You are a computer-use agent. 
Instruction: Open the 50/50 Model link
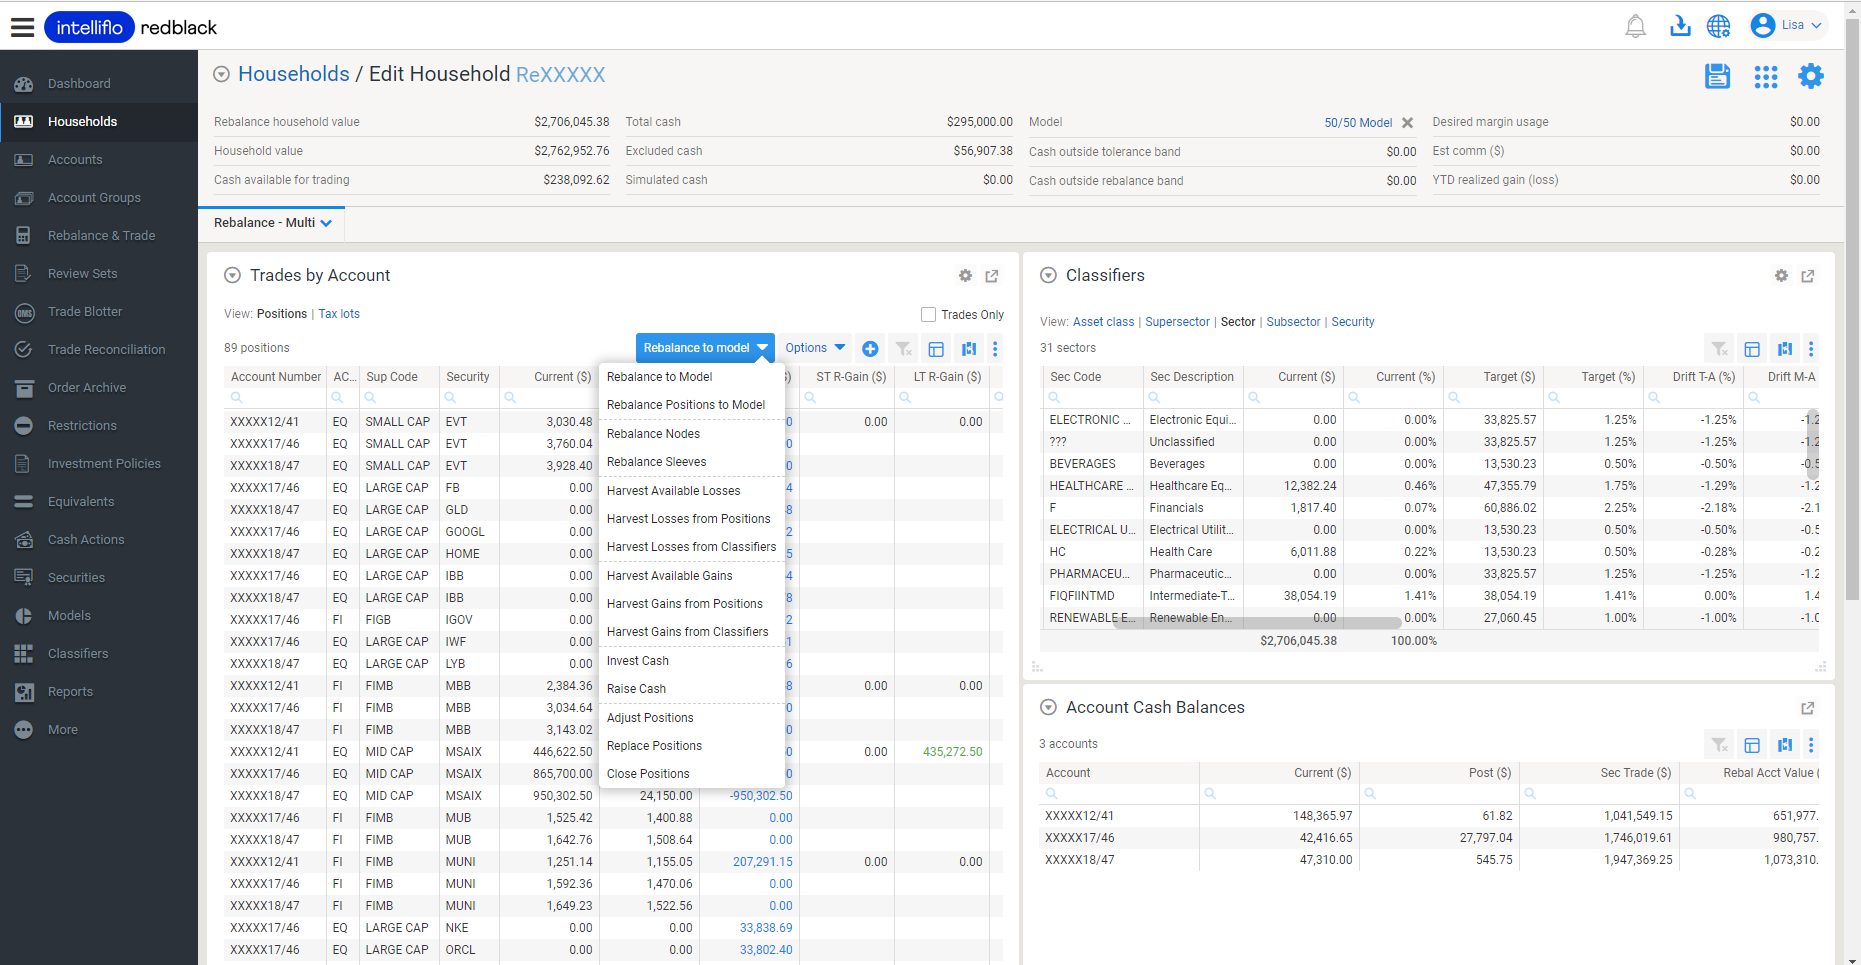(1357, 123)
